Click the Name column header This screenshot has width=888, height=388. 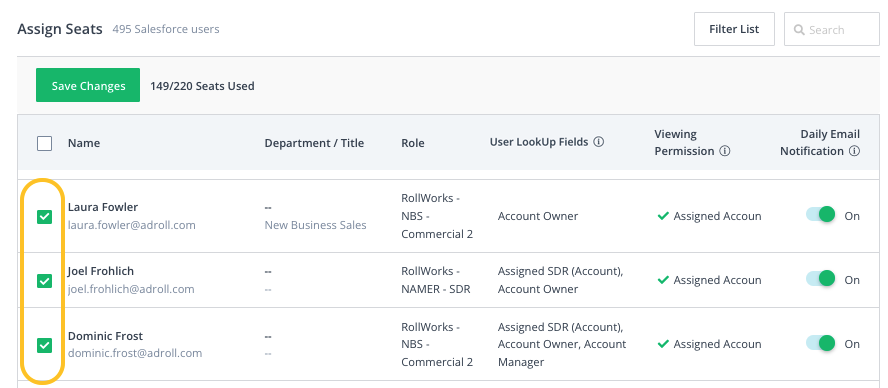[84, 143]
